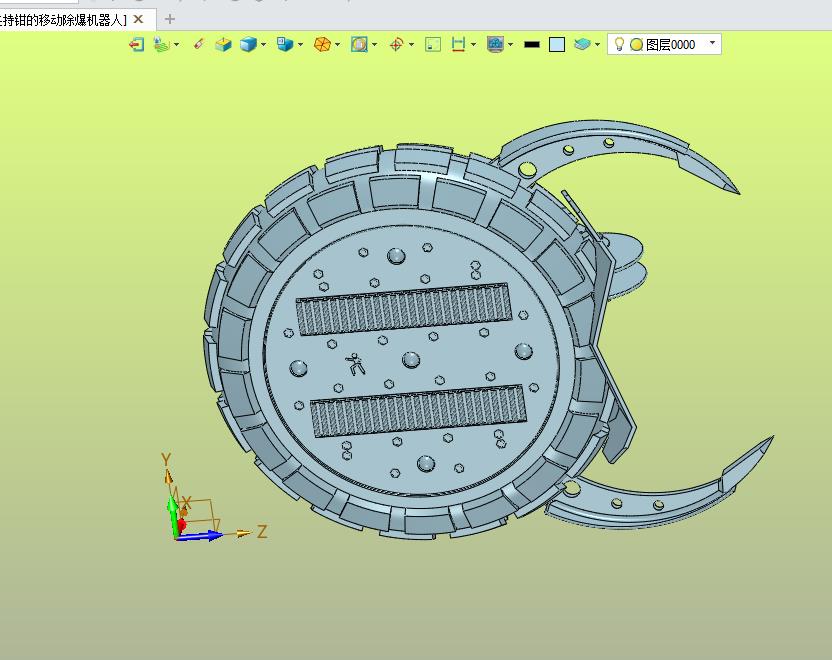Click the Y axis label of the coordinate triad
The width and height of the screenshot is (832, 660).
pyautogui.click(x=166, y=459)
